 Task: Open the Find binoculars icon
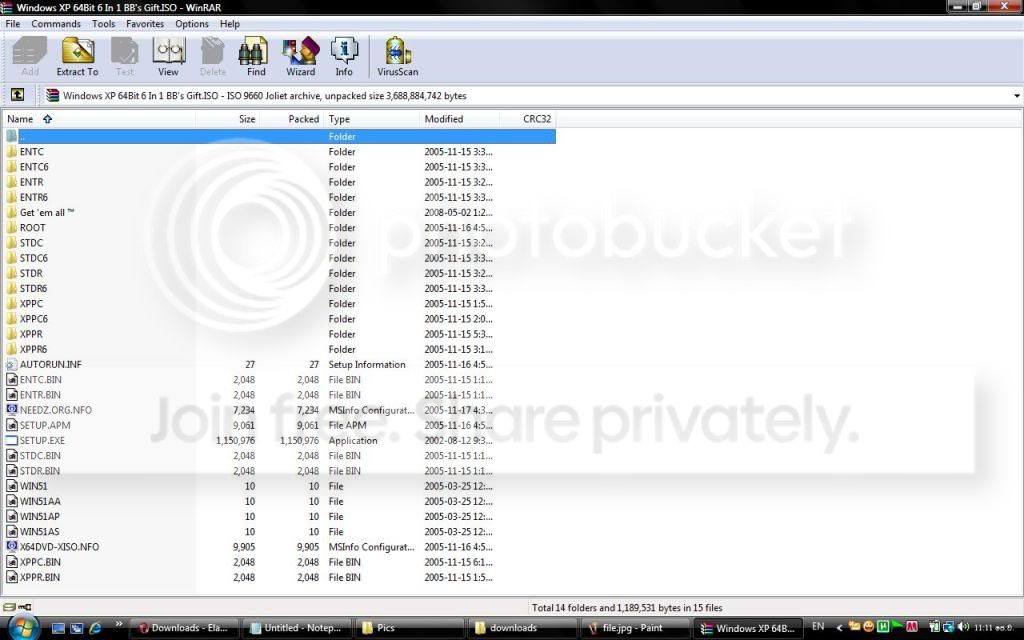(255, 56)
